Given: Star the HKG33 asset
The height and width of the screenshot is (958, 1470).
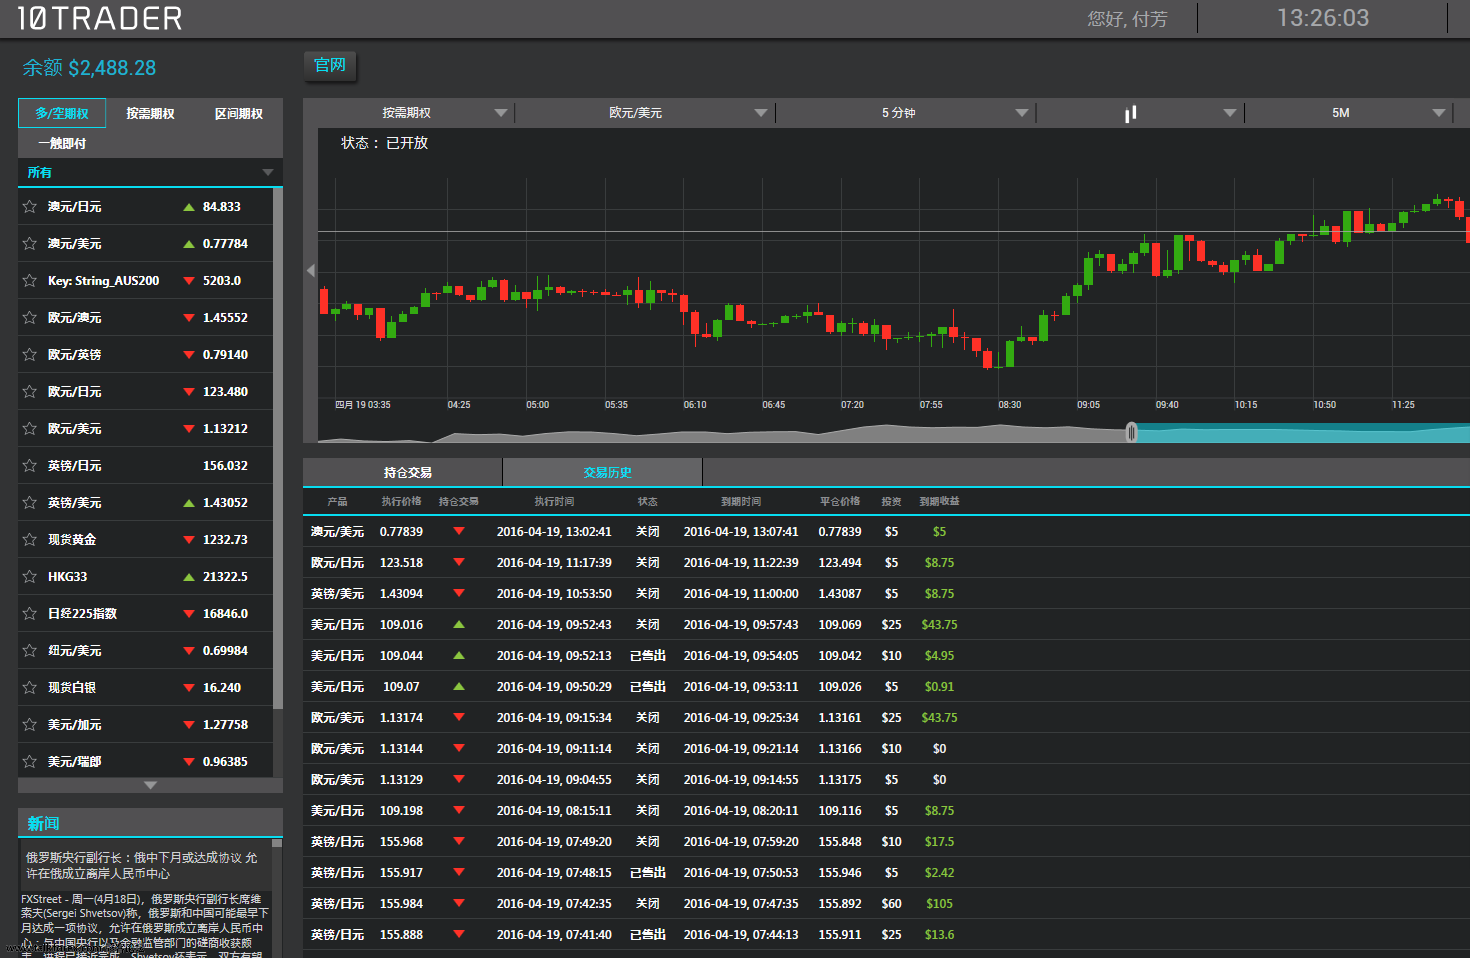Looking at the screenshot, I should [x=30, y=577].
